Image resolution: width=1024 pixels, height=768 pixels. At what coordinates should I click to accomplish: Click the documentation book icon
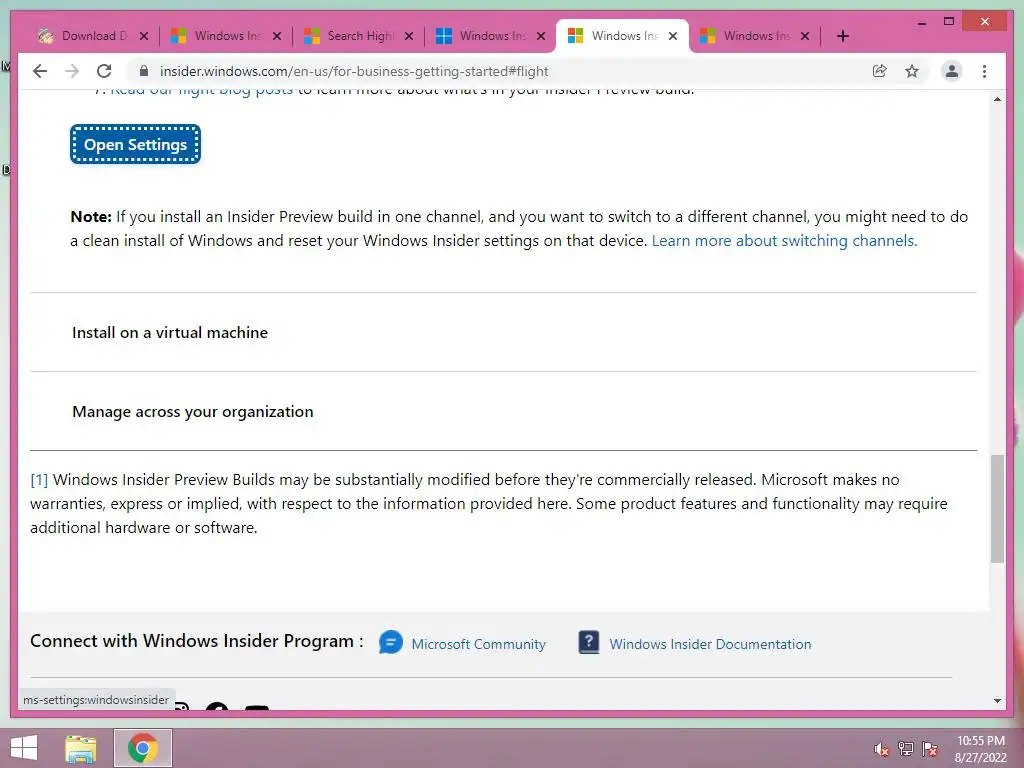point(588,642)
